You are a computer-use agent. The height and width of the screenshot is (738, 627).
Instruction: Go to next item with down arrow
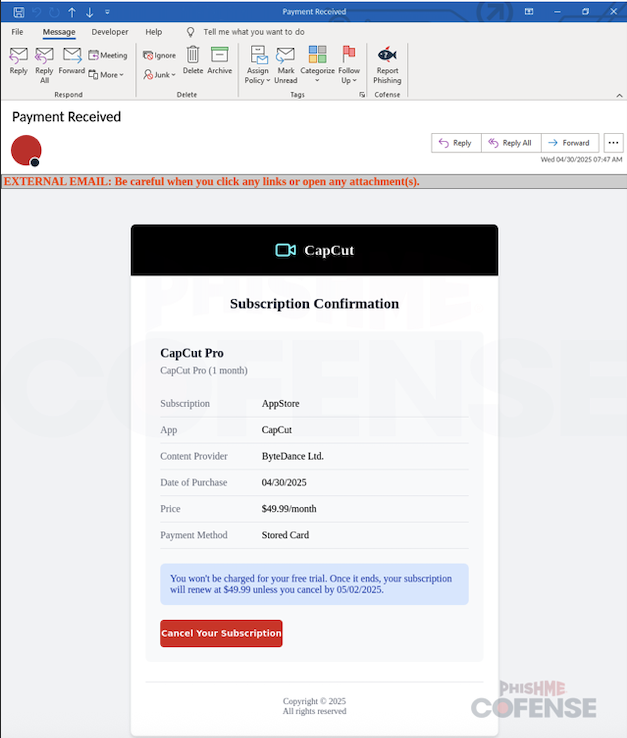pyautogui.click(x=89, y=12)
